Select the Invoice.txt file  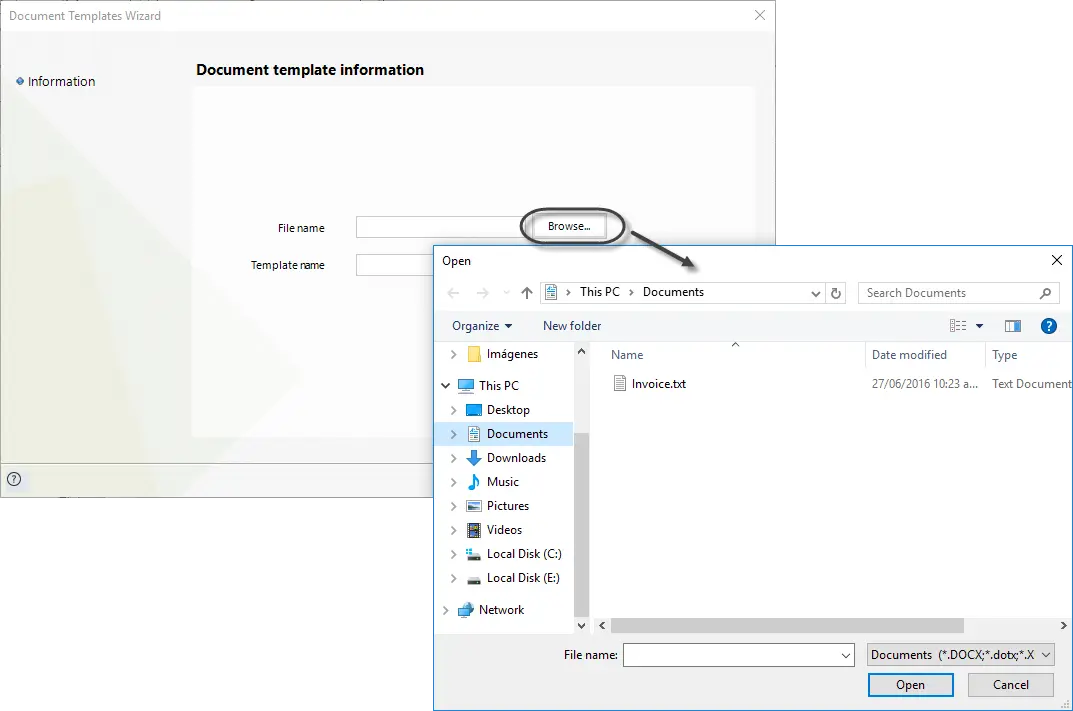pyautogui.click(x=658, y=384)
